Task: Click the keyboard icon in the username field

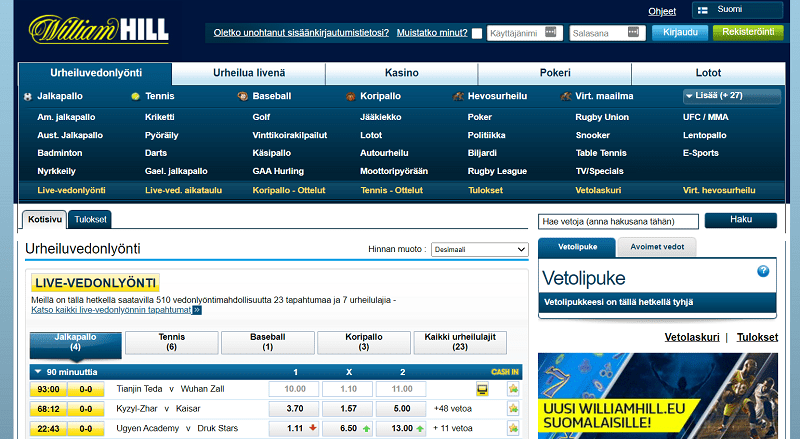Action: (551, 32)
